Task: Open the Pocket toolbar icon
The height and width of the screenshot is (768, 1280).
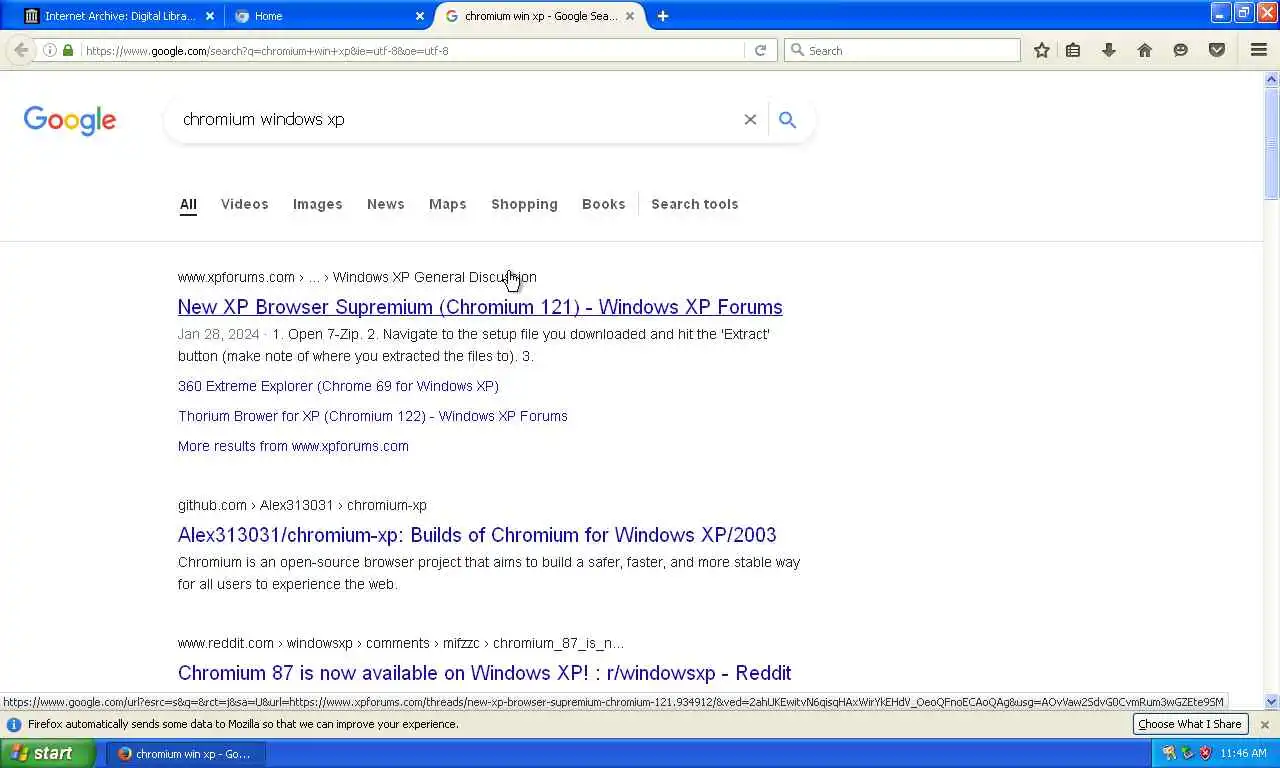Action: click(x=1217, y=50)
